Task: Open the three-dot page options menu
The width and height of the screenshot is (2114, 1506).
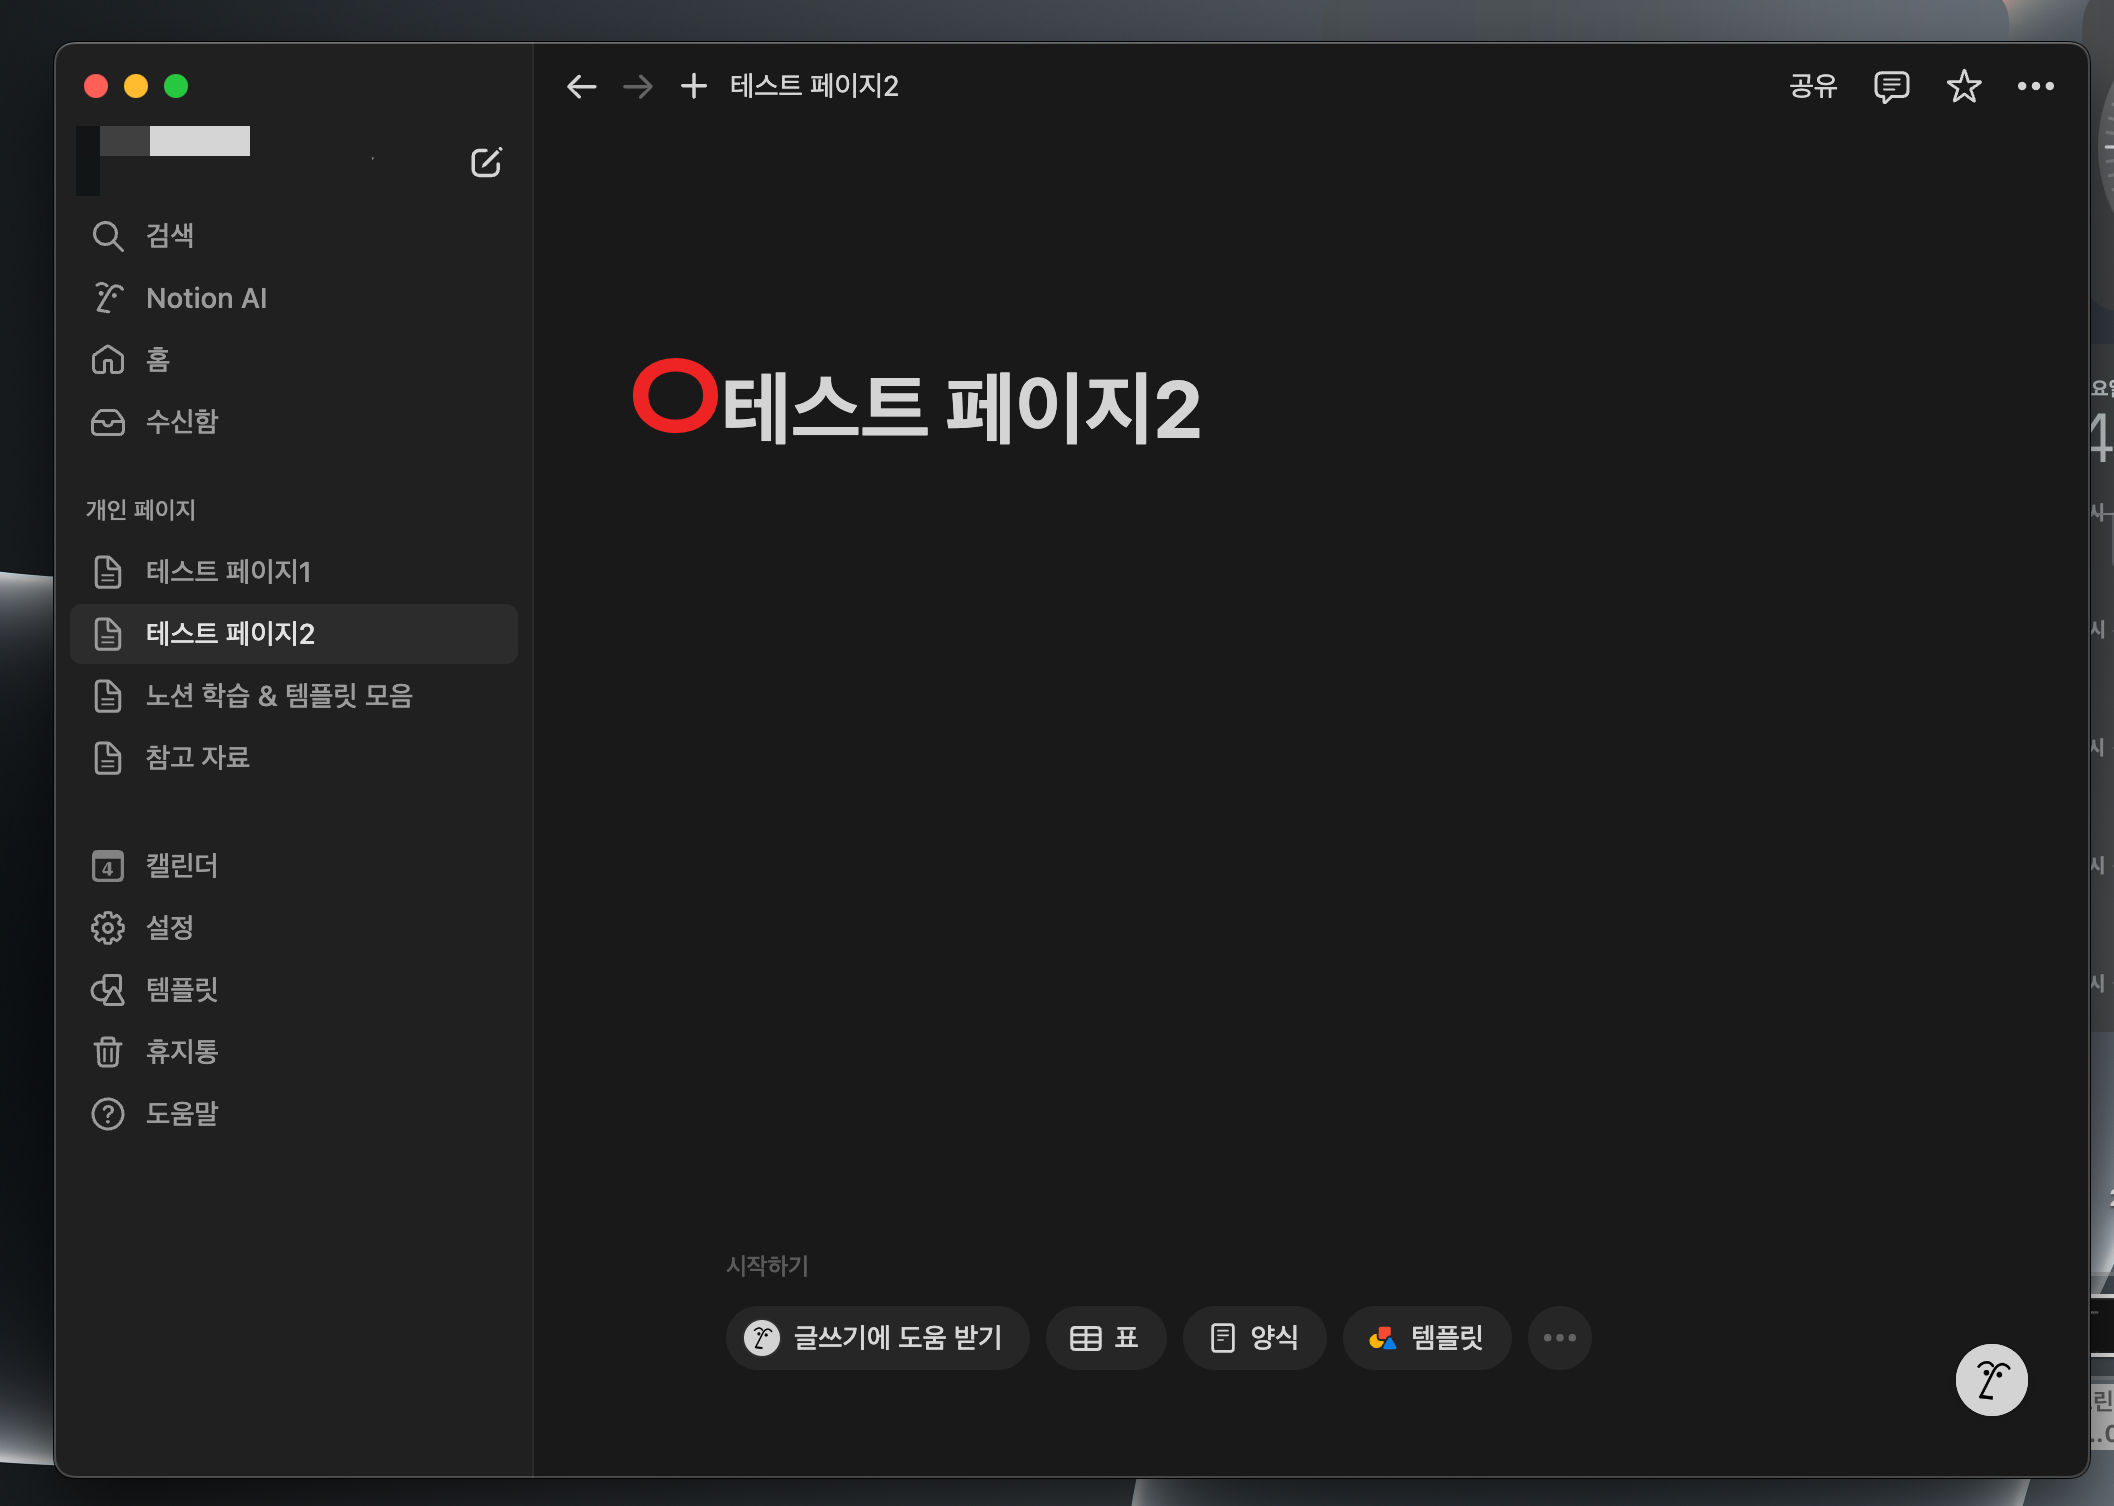Action: pyautogui.click(x=2035, y=87)
